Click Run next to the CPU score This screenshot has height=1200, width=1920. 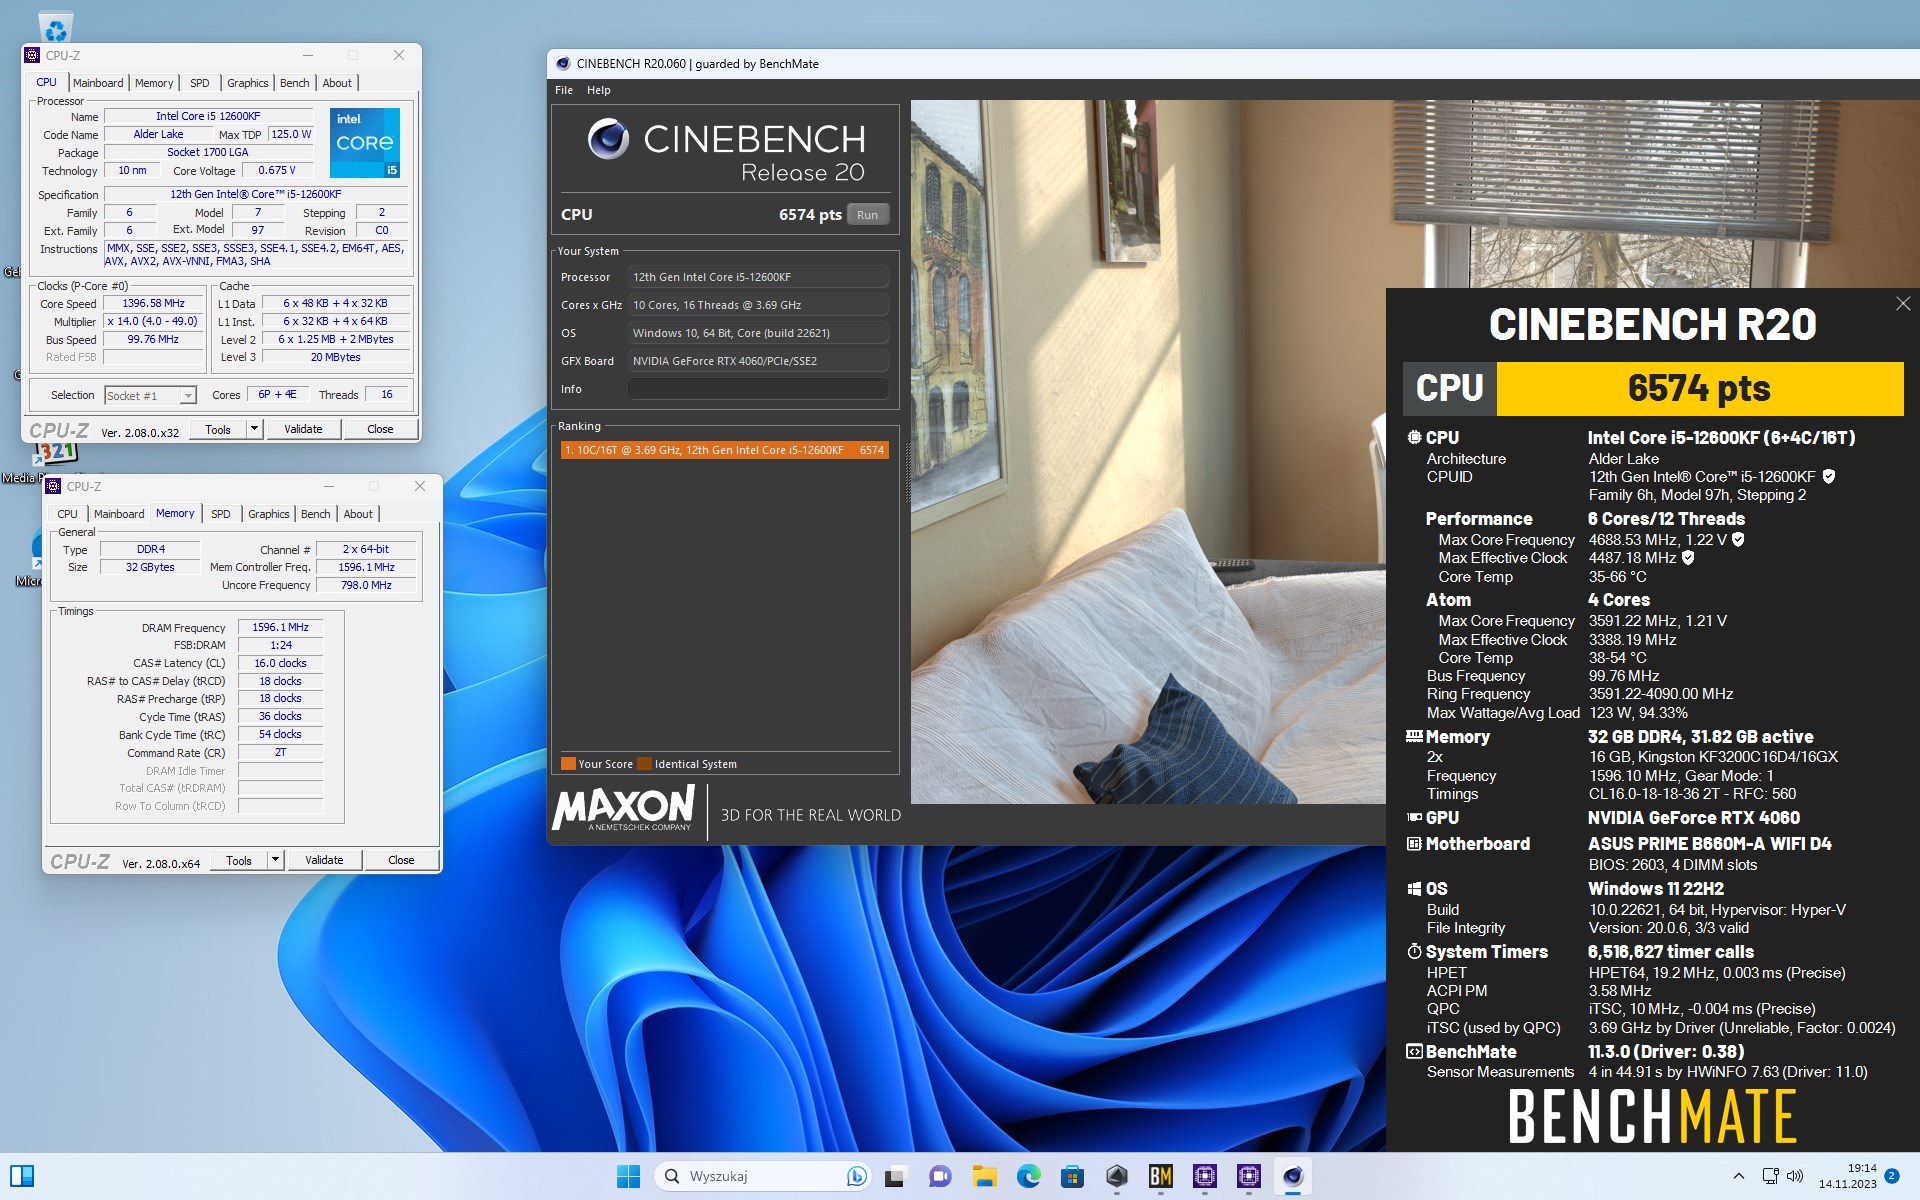(867, 215)
